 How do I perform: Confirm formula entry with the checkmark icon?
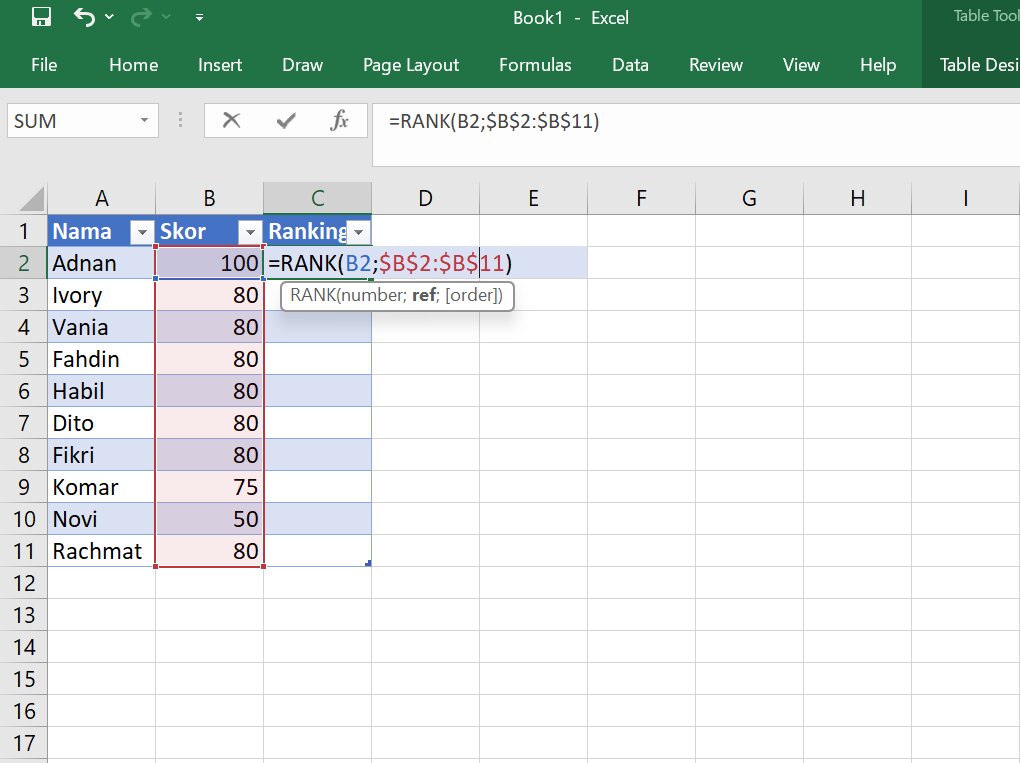pos(288,120)
